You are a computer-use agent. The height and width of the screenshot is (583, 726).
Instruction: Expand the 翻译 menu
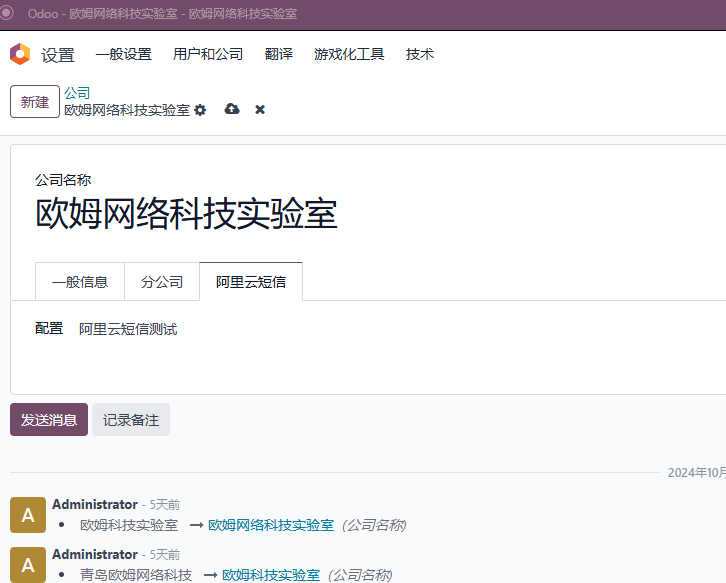click(279, 54)
